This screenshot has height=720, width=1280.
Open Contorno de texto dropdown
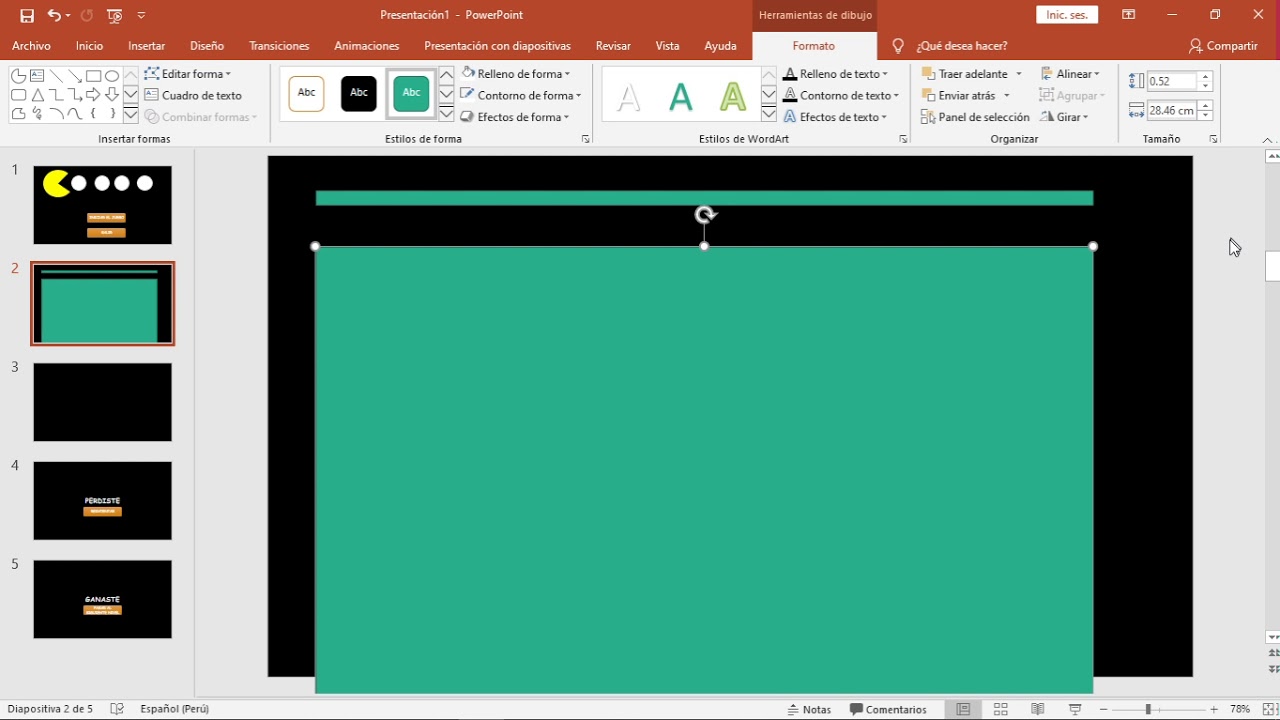[x=841, y=95]
